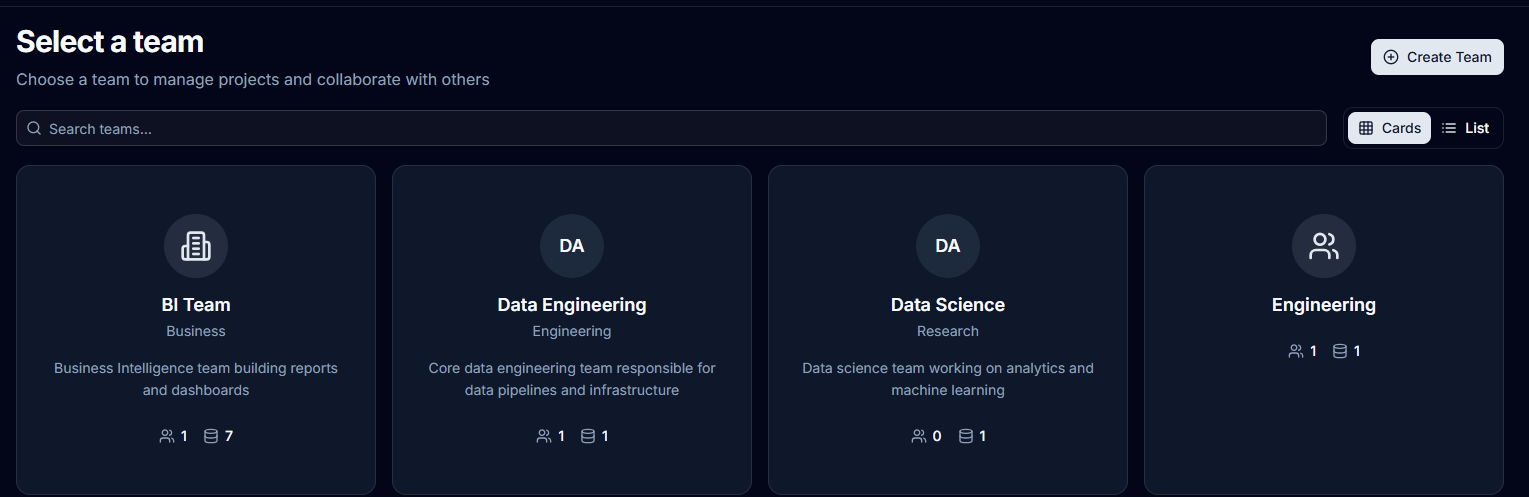Click the Data Science DA avatar
Image resolution: width=1529 pixels, height=497 pixels.
tap(948, 246)
